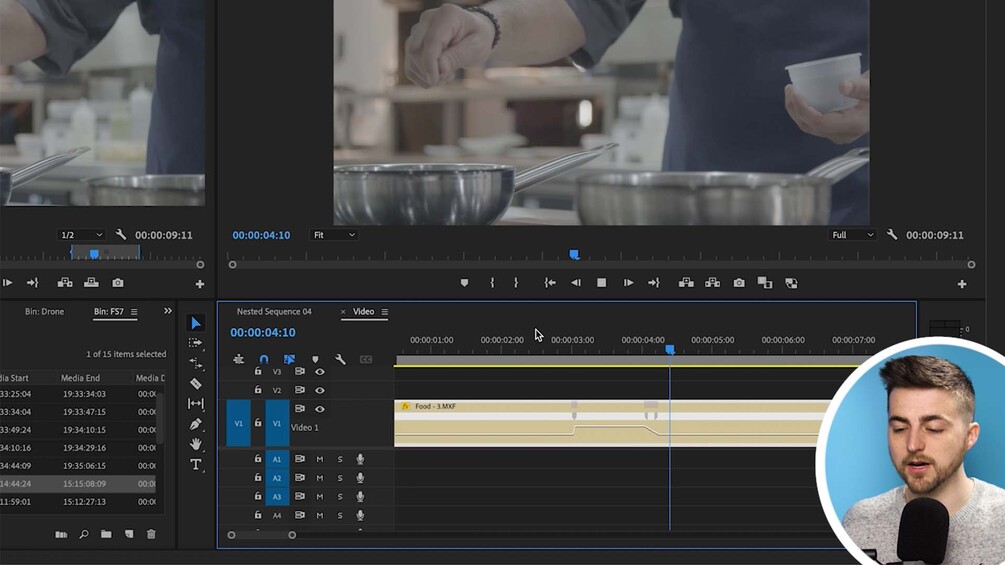This screenshot has height=565, width=1005.
Task: Close the Video sequence tab
Action: click(x=343, y=312)
